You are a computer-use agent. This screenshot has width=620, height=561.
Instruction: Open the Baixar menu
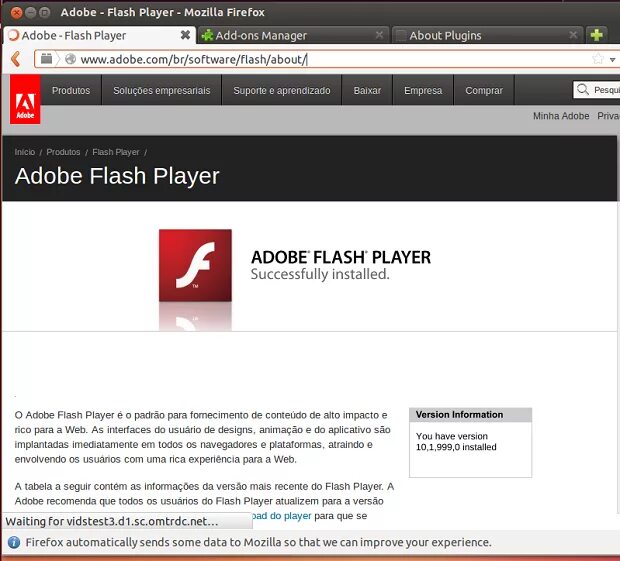(x=367, y=90)
